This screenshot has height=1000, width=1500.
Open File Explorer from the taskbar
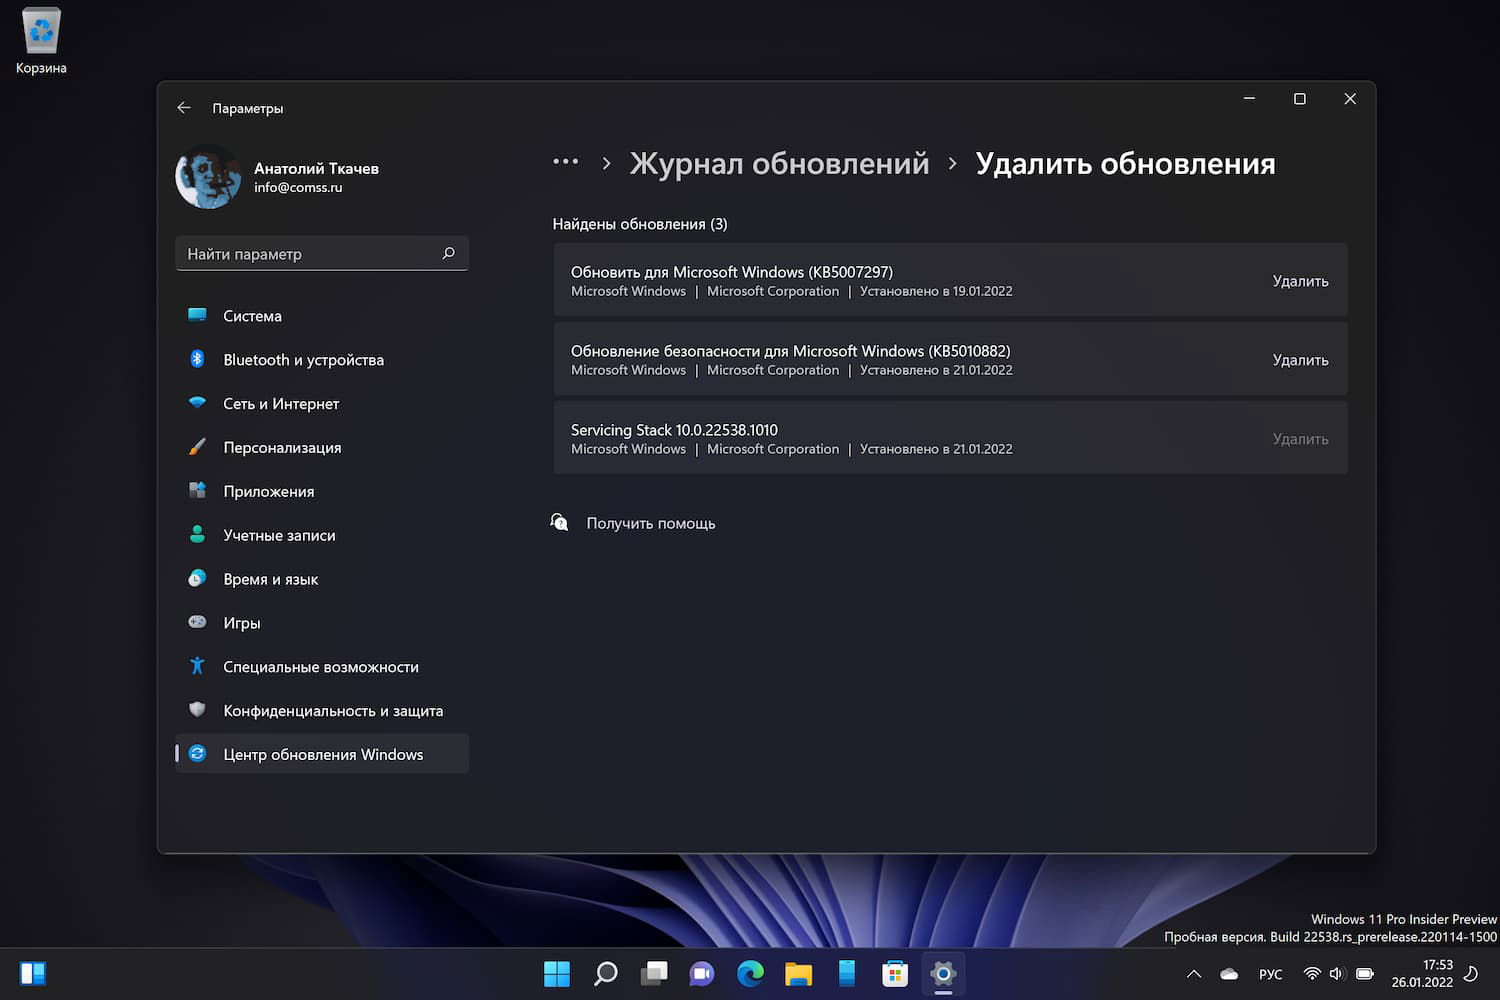click(798, 973)
